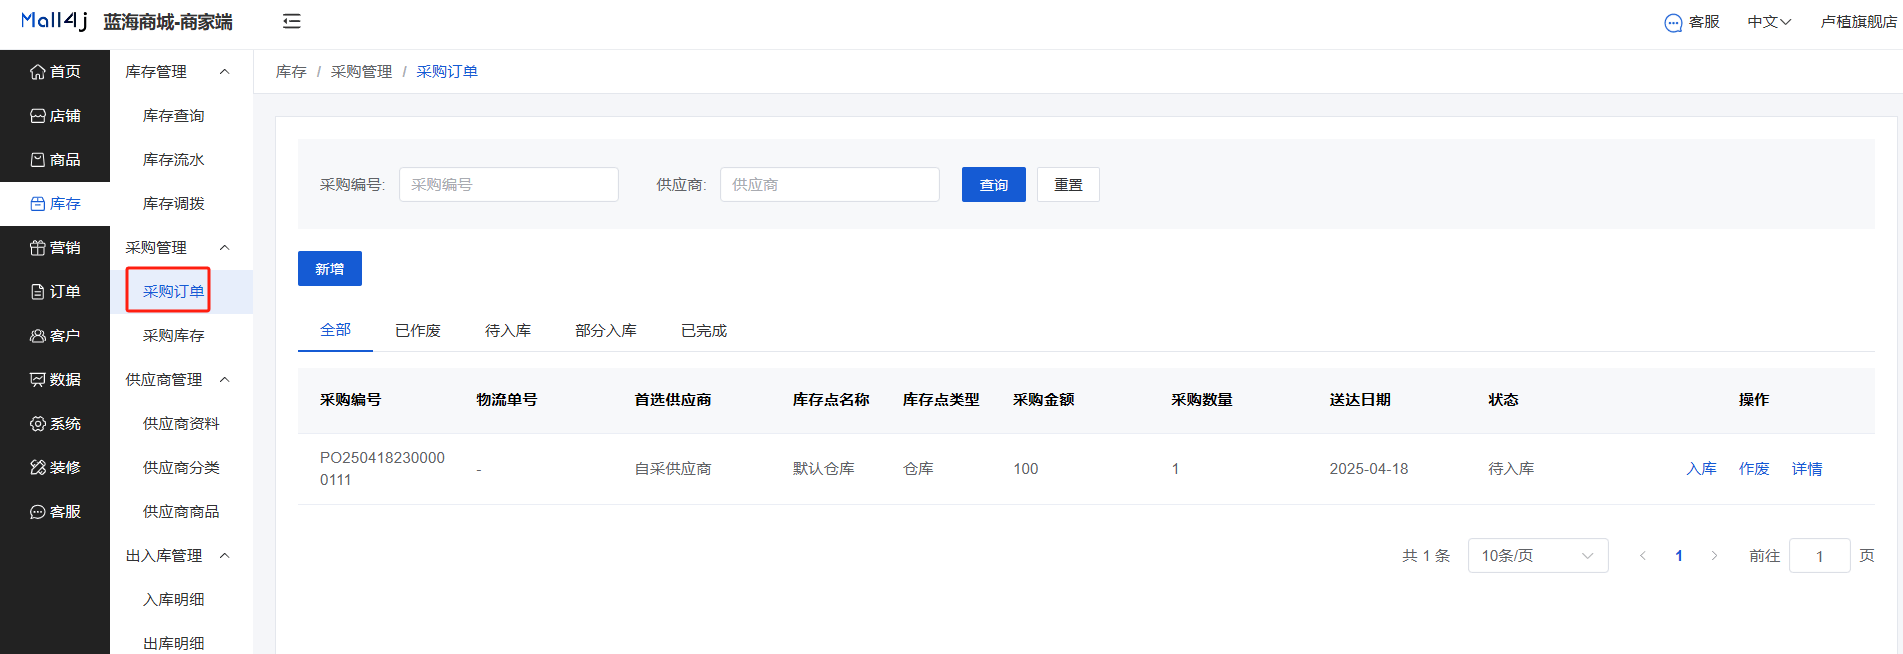The image size is (1903, 654).
Task: Open 入库明细 menu item
Action: (174, 600)
